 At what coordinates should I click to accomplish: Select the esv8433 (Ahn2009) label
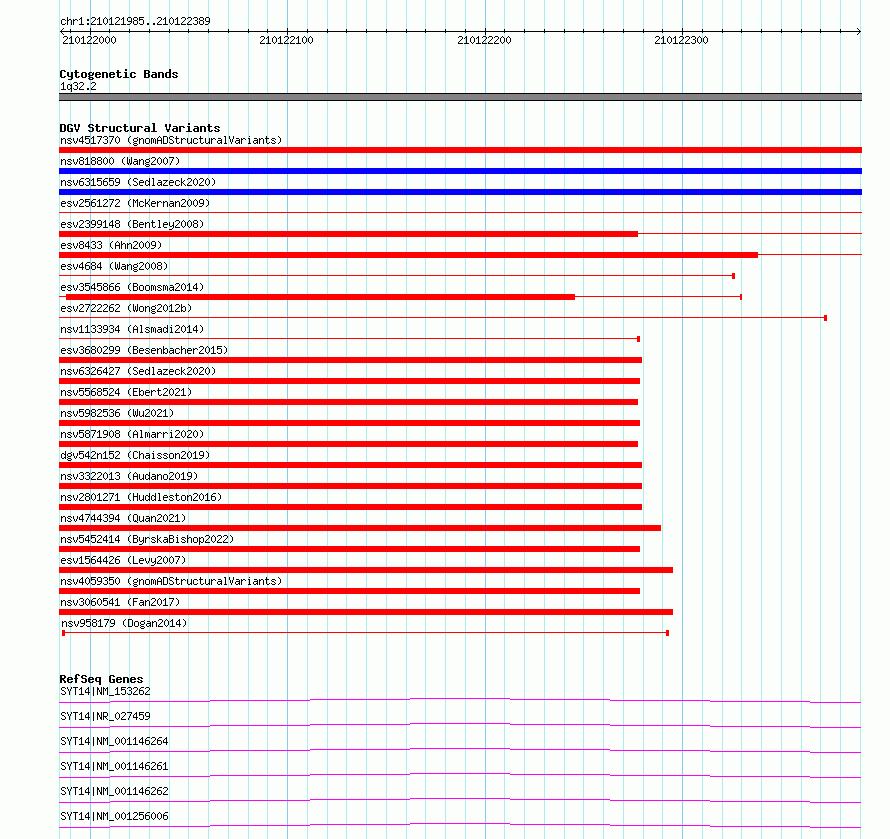pos(111,245)
